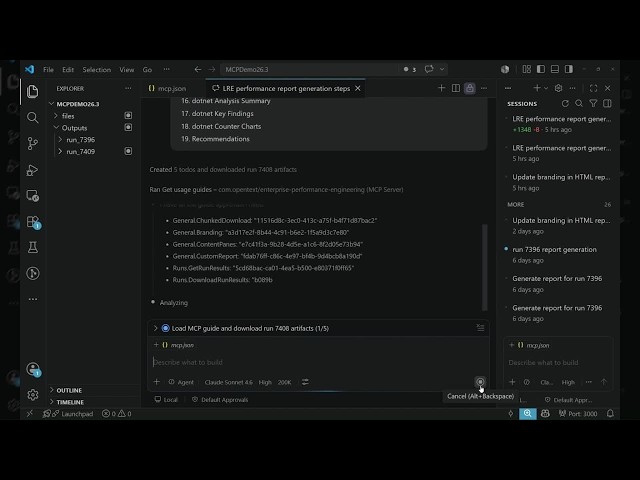The image size is (640, 480).
Task: Expand the files folder
Action: click(x=68, y=116)
